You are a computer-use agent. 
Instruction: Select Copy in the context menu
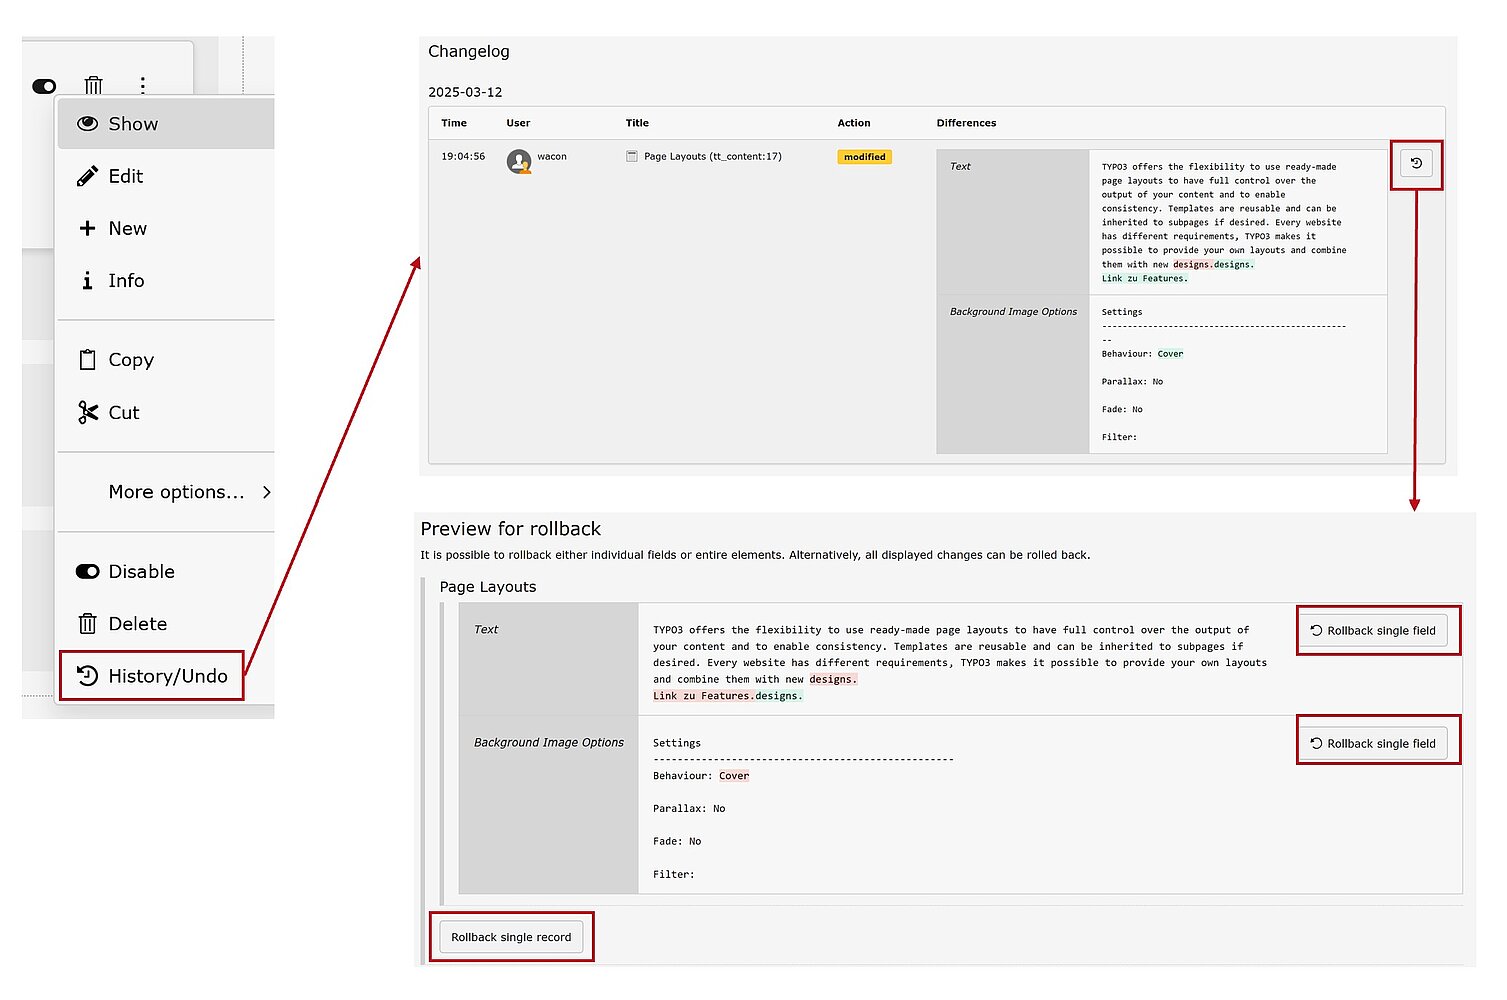(130, 360)
